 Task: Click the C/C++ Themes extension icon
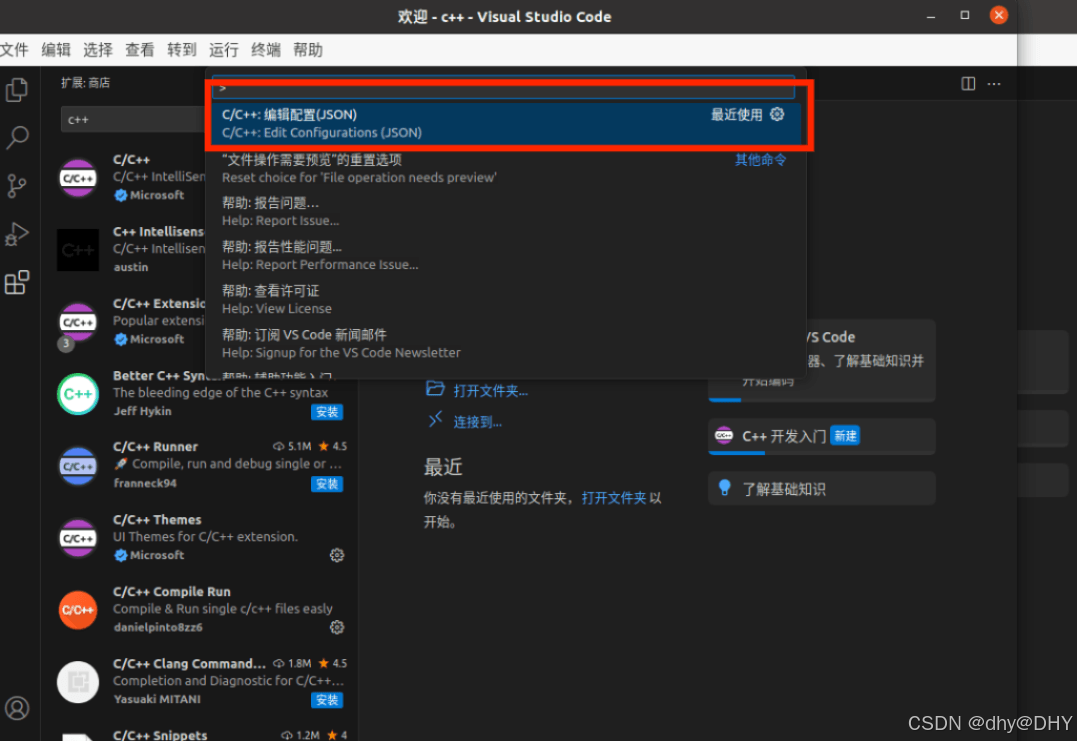coord(78,538)
